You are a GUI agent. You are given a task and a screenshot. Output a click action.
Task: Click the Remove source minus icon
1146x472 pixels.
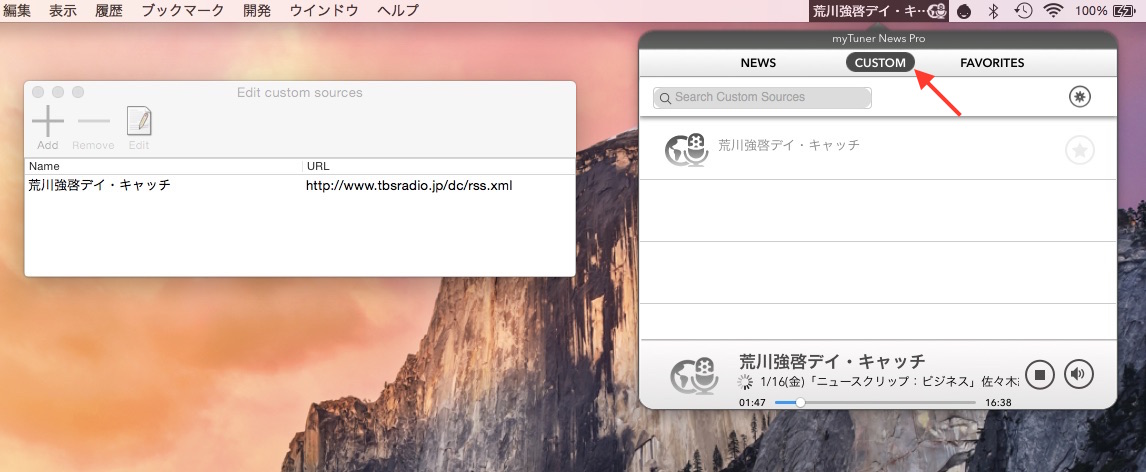[x=93, y=121]
